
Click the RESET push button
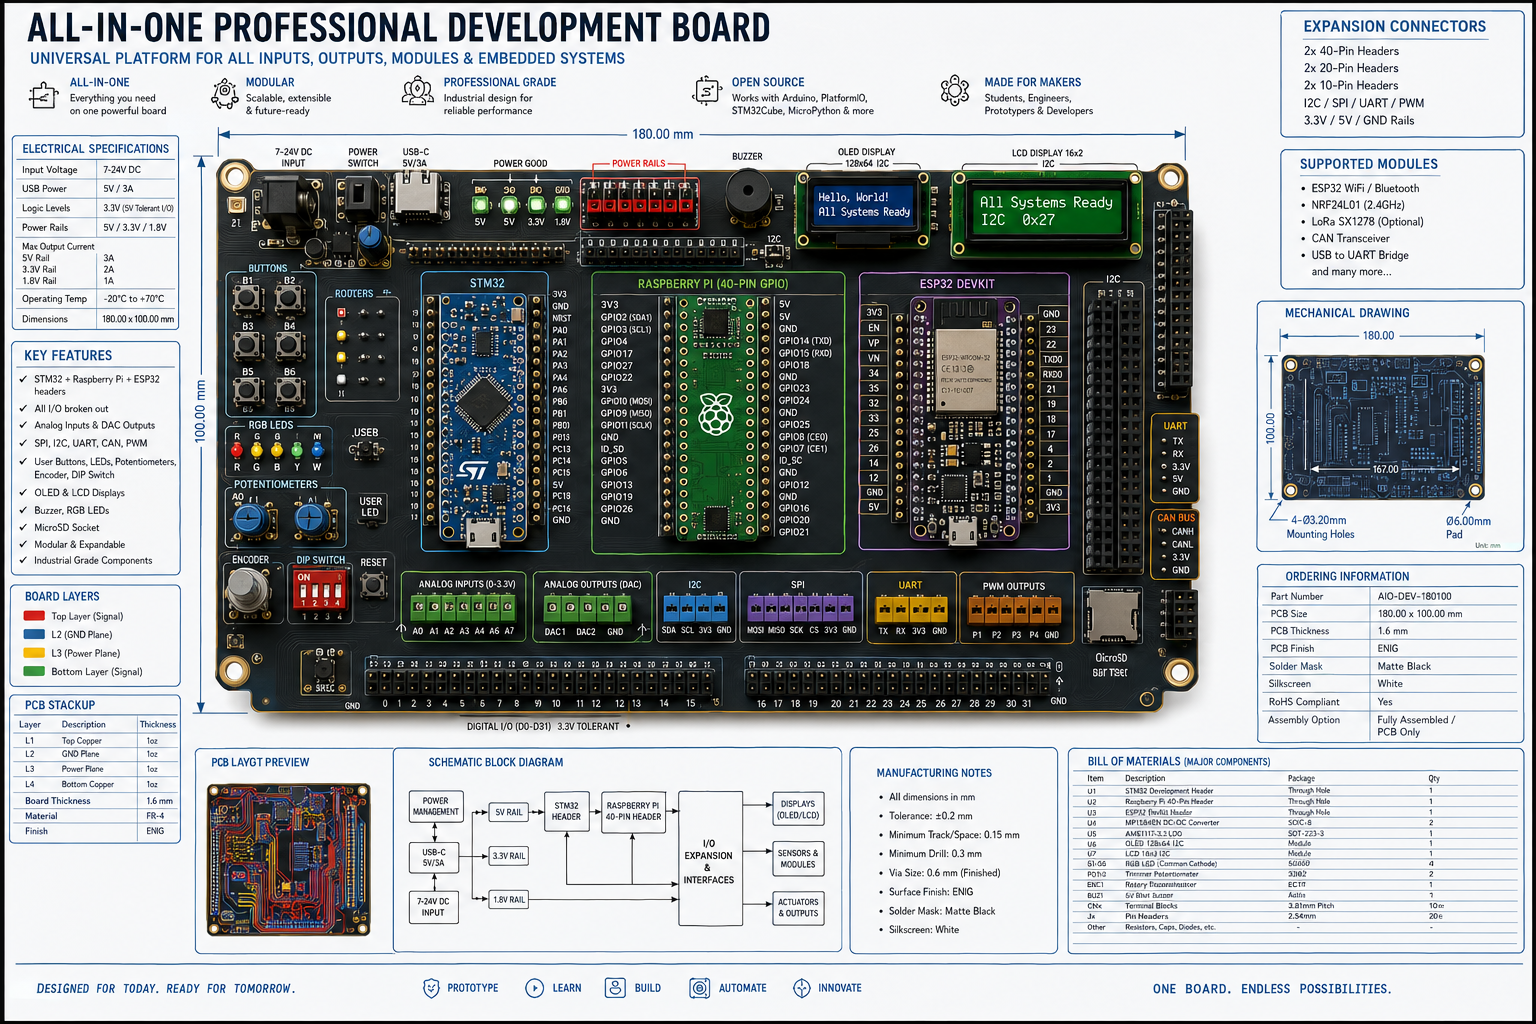point(374,586)
